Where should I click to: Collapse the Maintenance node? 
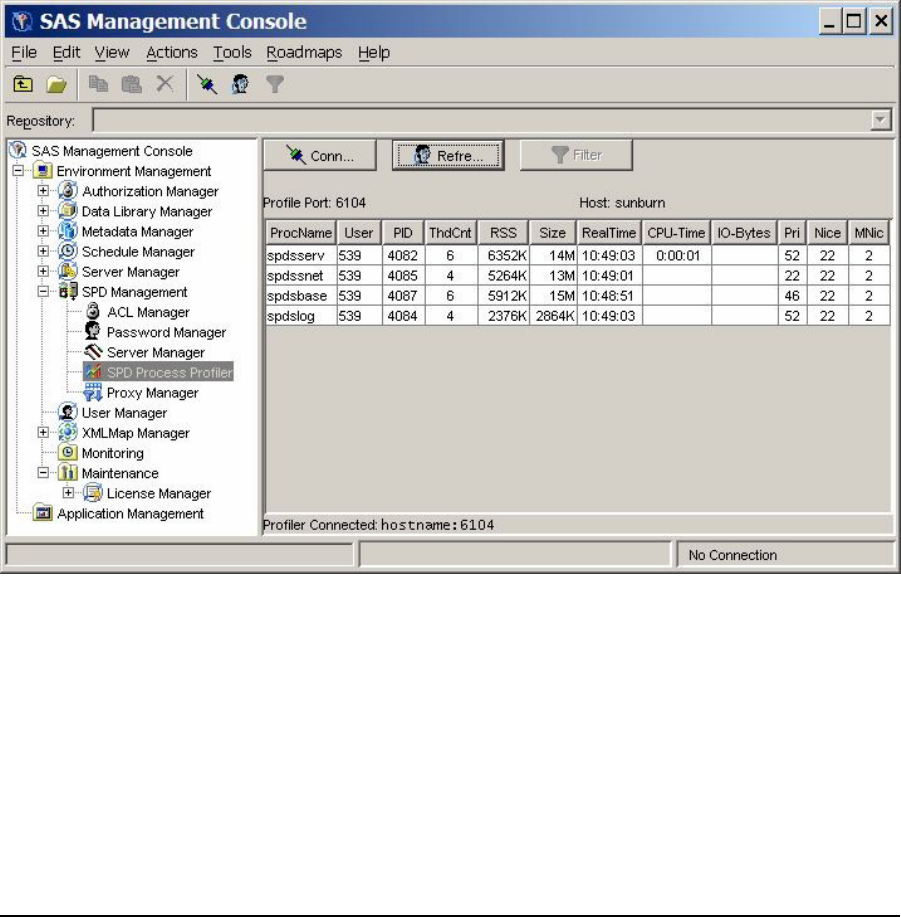coord(43,473)
